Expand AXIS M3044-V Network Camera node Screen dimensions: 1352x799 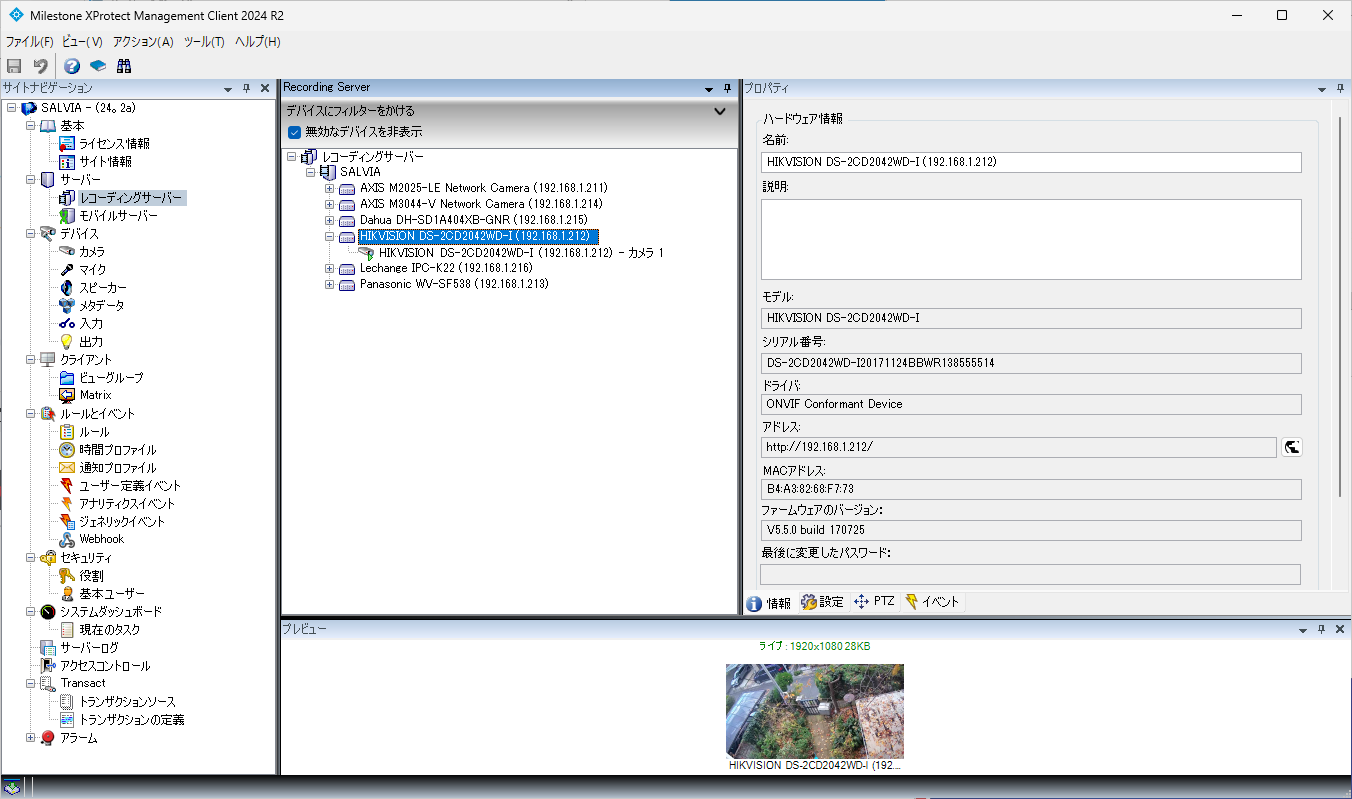point(330,204)
